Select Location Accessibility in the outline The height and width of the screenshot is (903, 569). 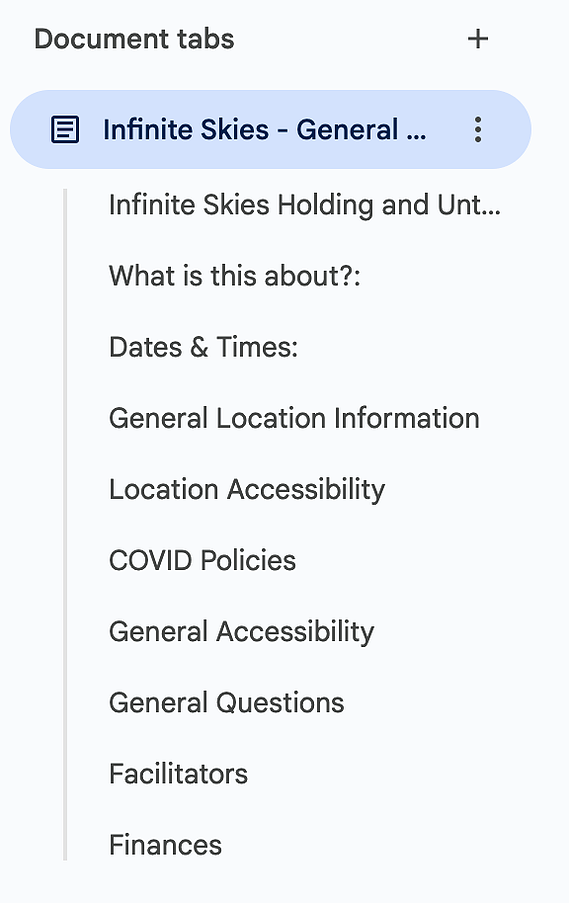[246, 490]
